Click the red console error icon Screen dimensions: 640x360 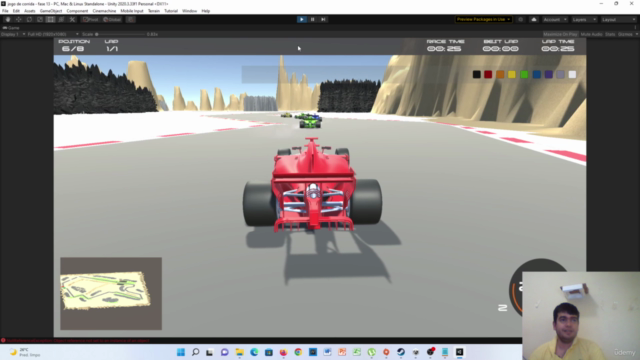(3, 340)
